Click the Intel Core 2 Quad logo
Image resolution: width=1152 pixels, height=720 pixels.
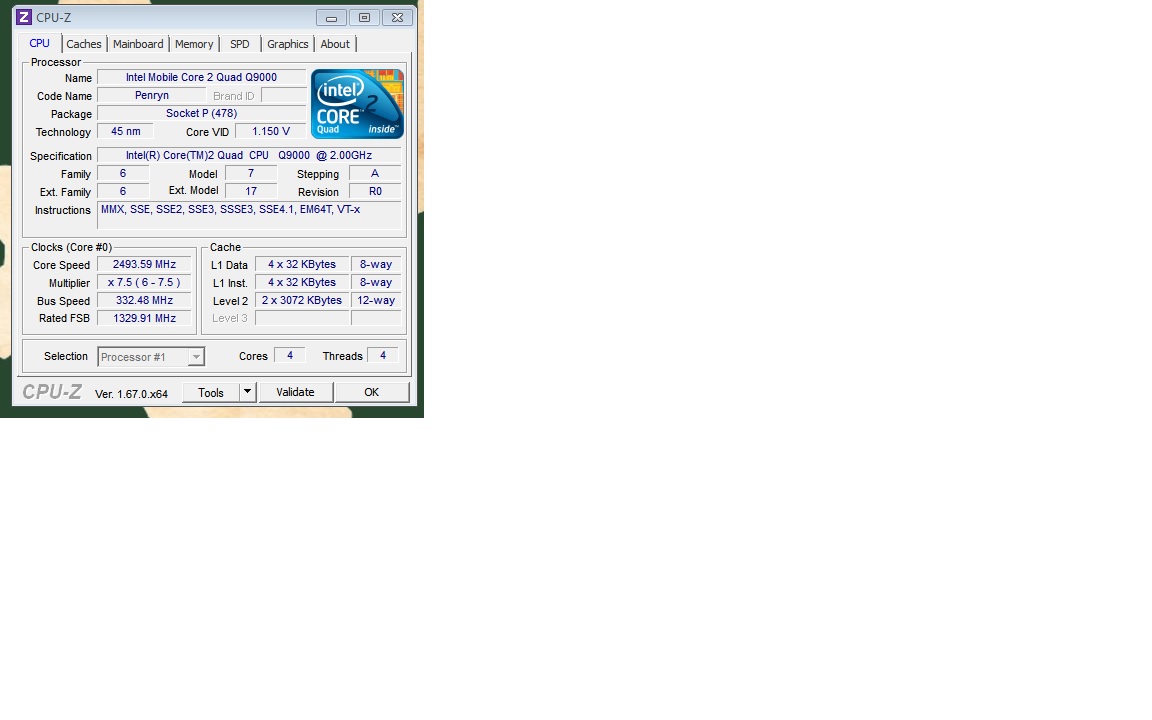(357, 104)
